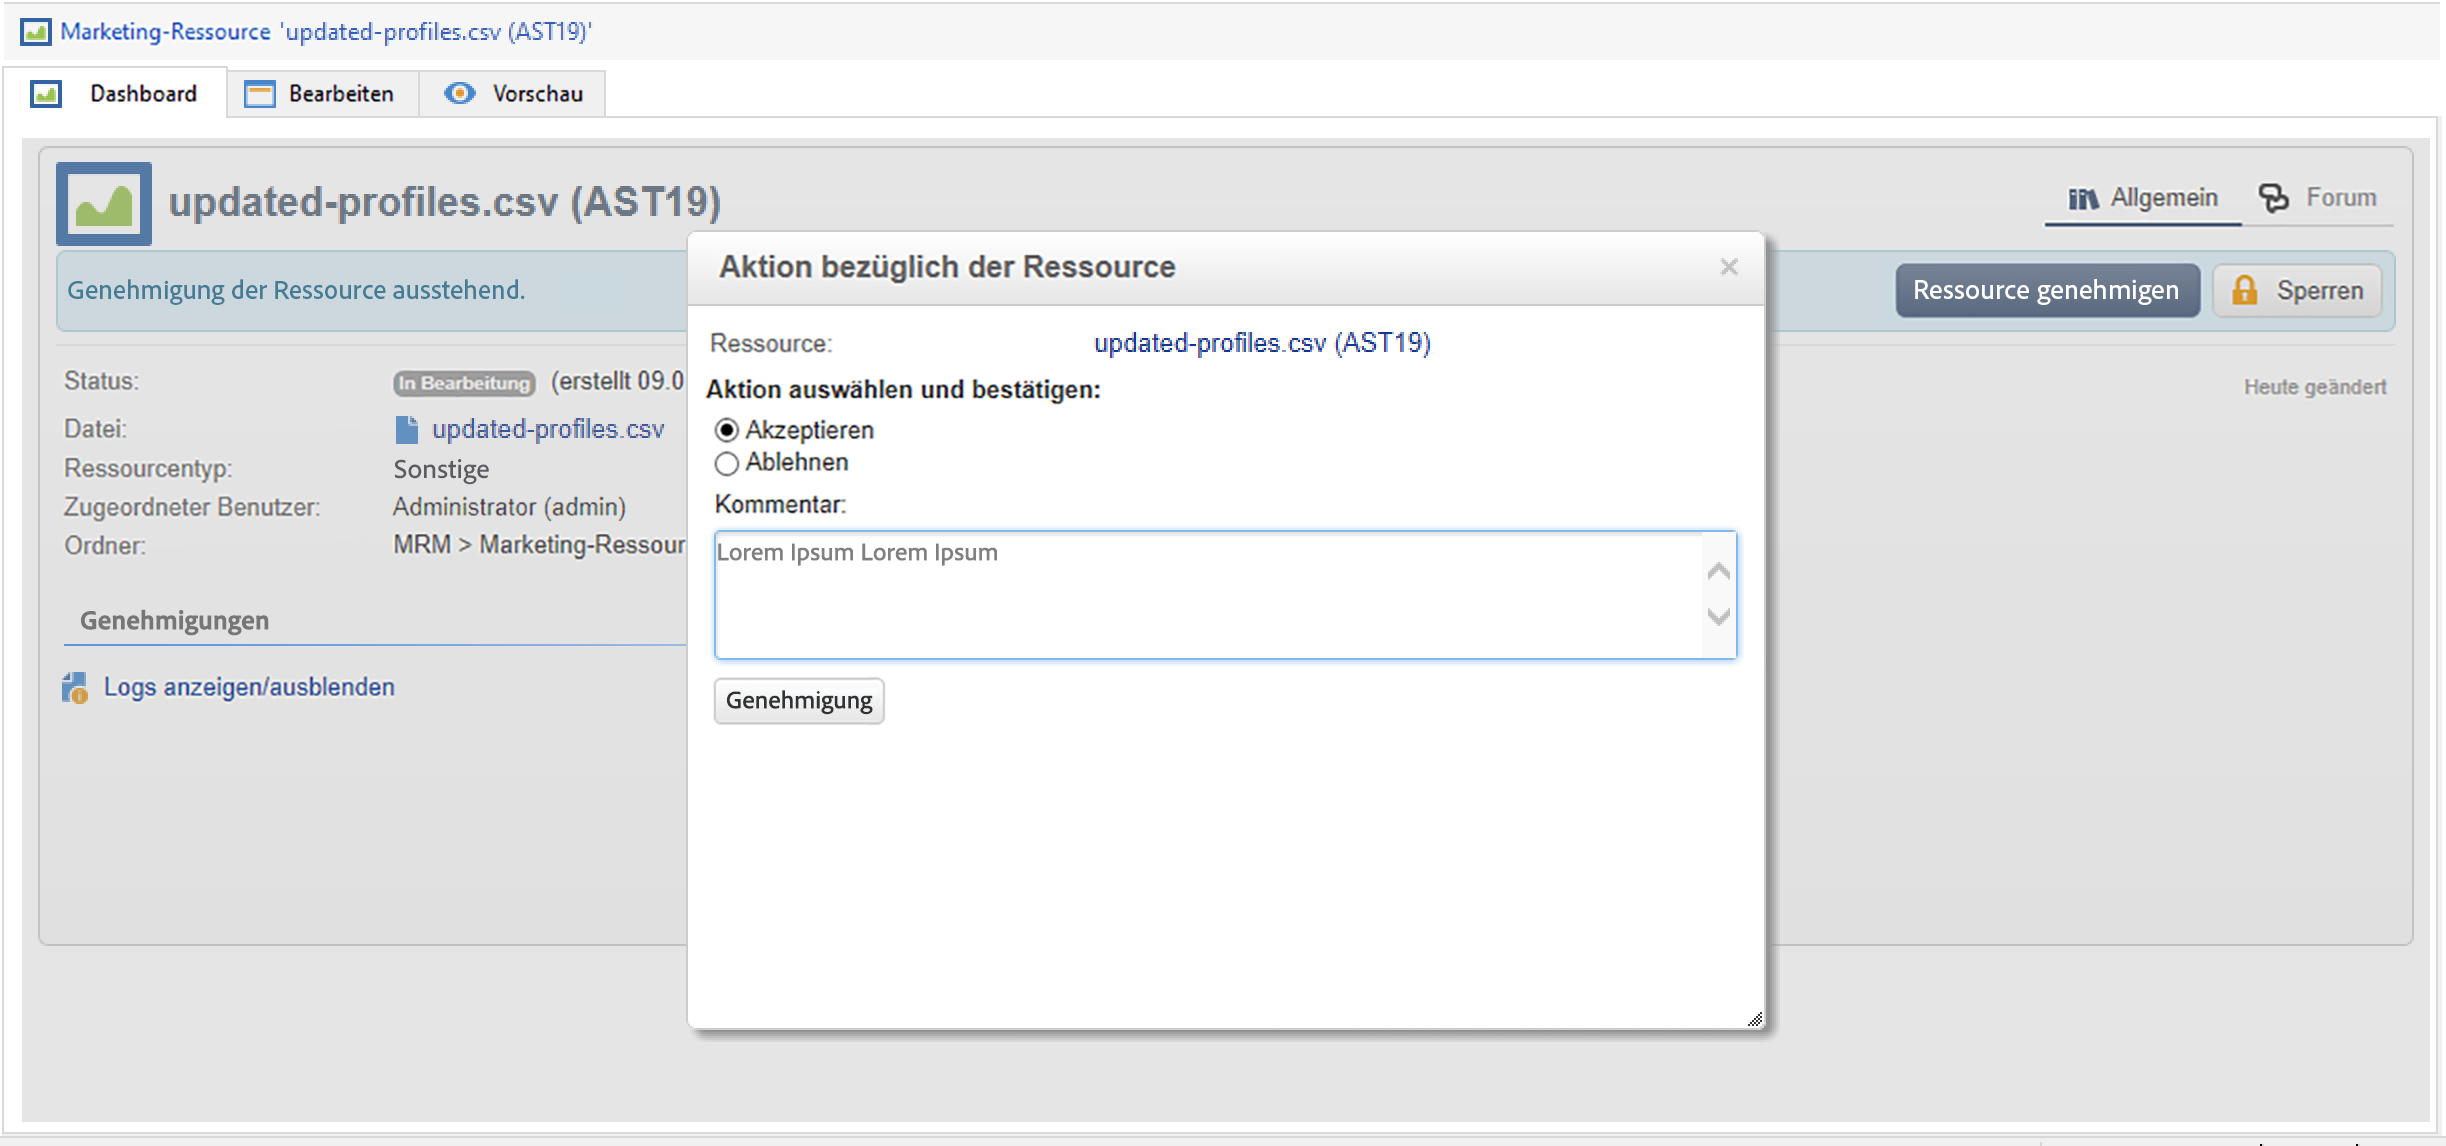
Task: Click into the Kommentar text field
Action: click(1208, 595)
